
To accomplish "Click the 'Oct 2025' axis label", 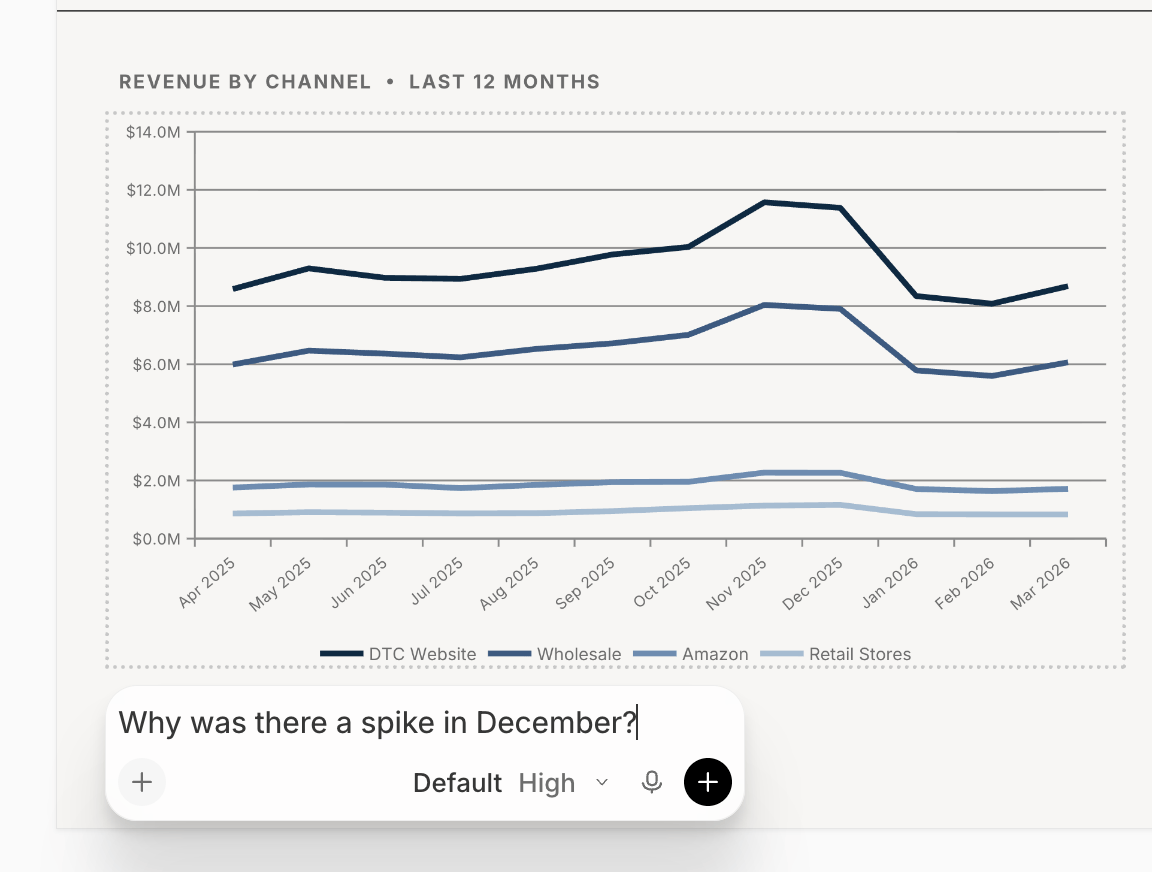I will pos(662,583).
